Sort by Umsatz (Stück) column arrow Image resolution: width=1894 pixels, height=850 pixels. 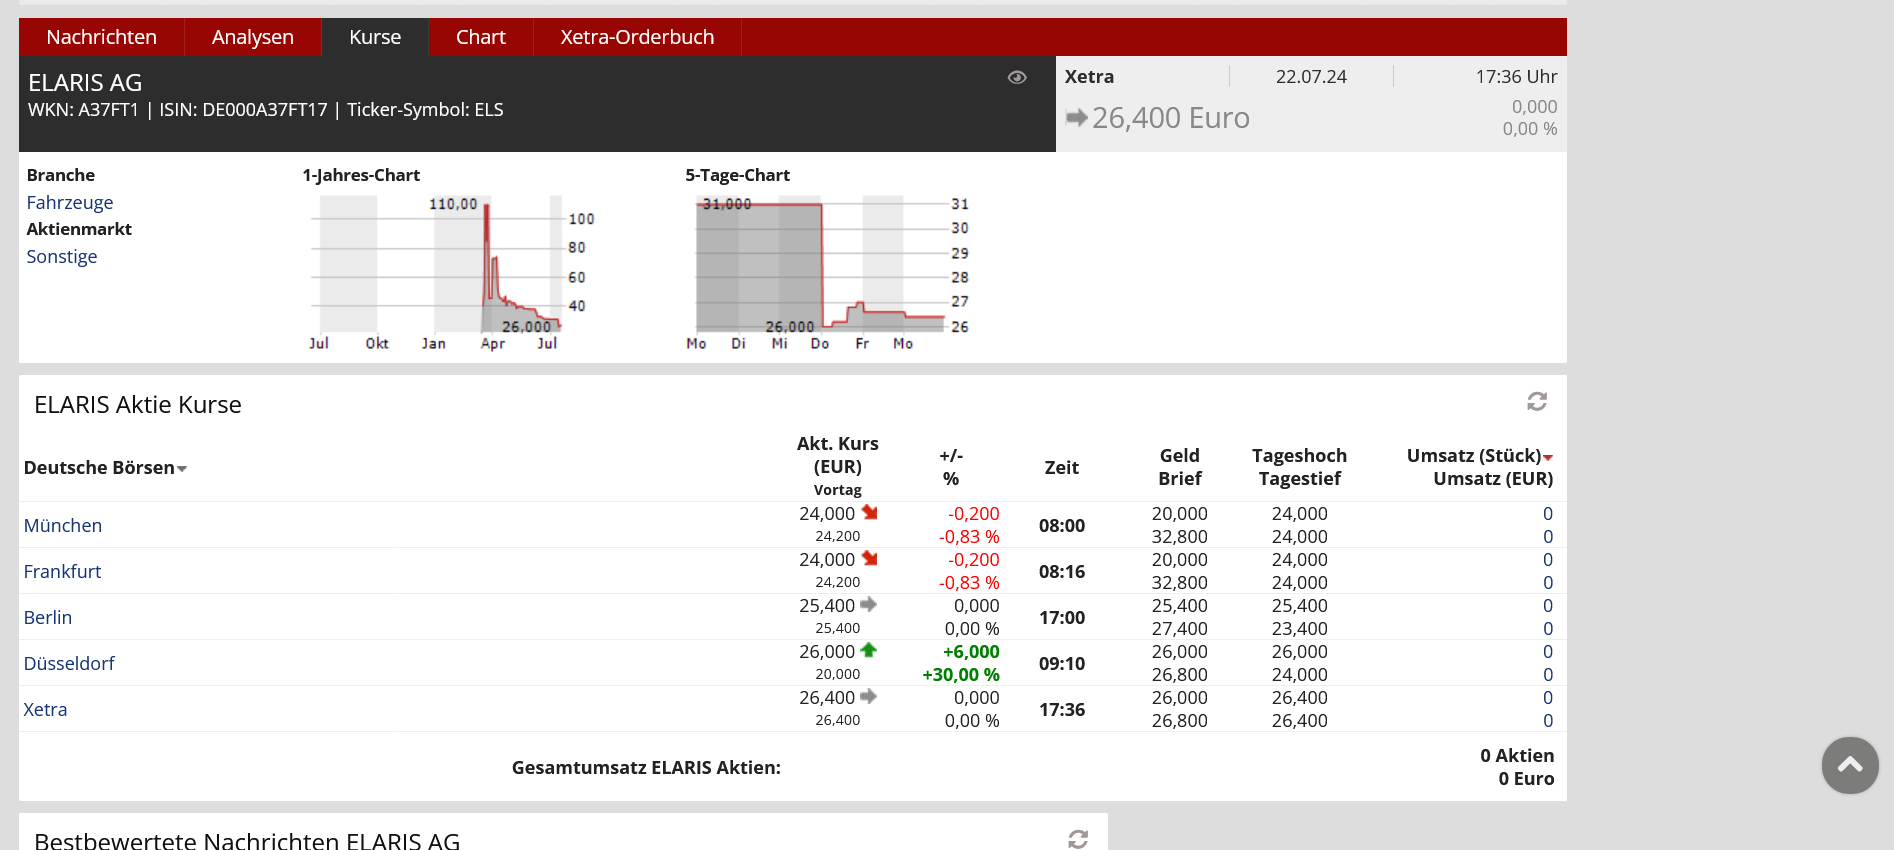(x=1548, y=457)
